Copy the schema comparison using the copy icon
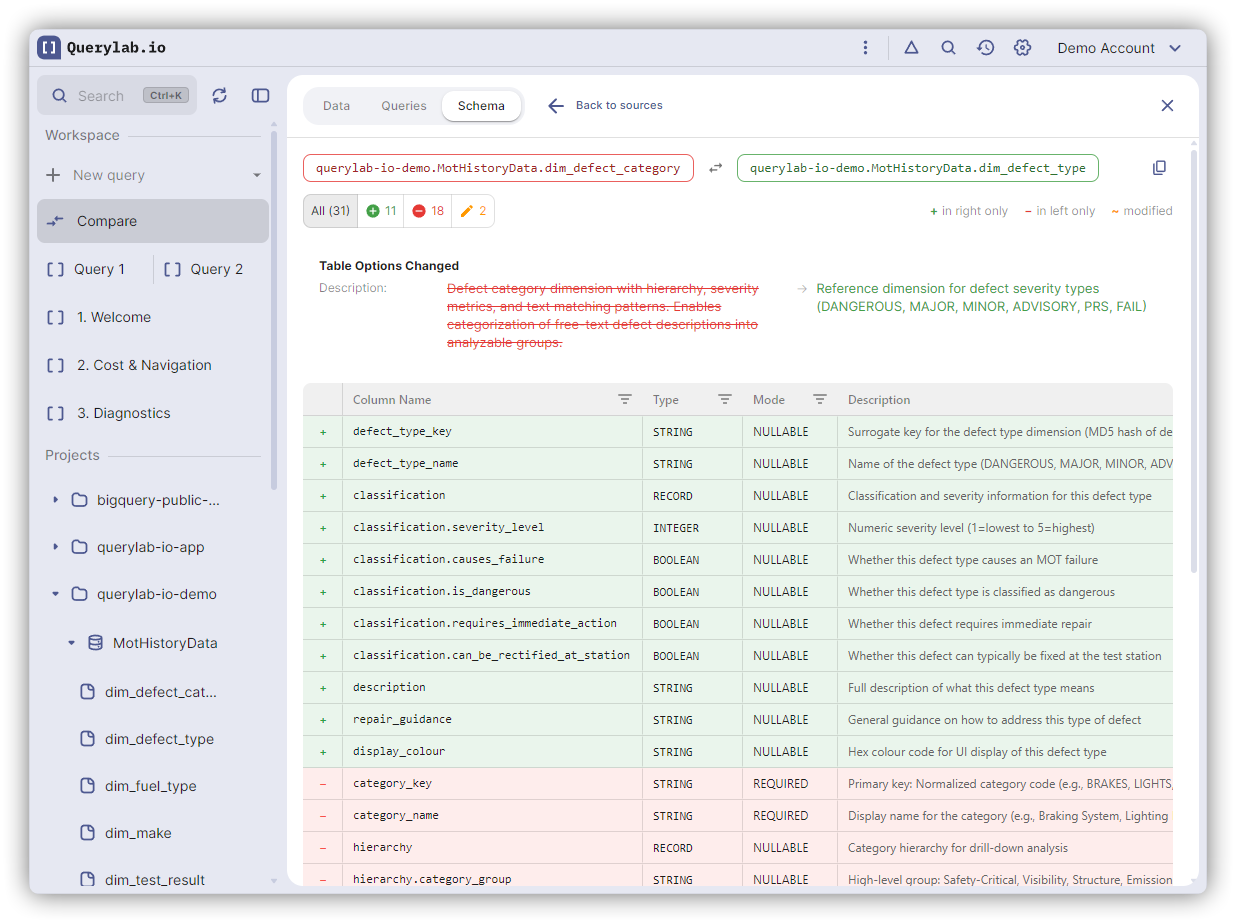1236x923 pixels. pyautogui.click(x=1159, y=168)
